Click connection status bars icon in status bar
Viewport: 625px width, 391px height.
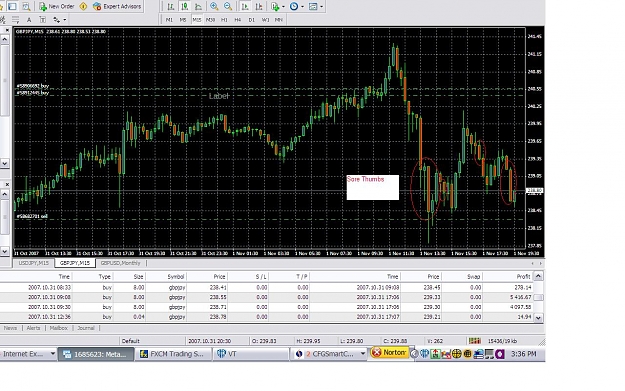475,341
